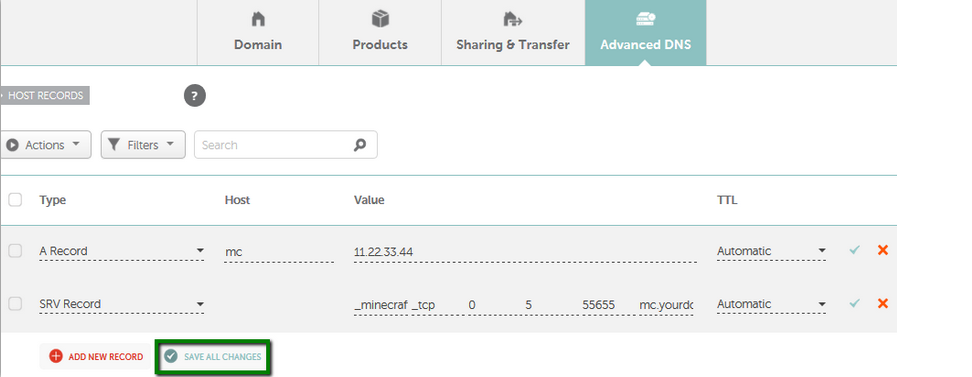The image size is (972, 377).
Task: Toggle the select-all records checkbox
Action: [x=15, y=200]
